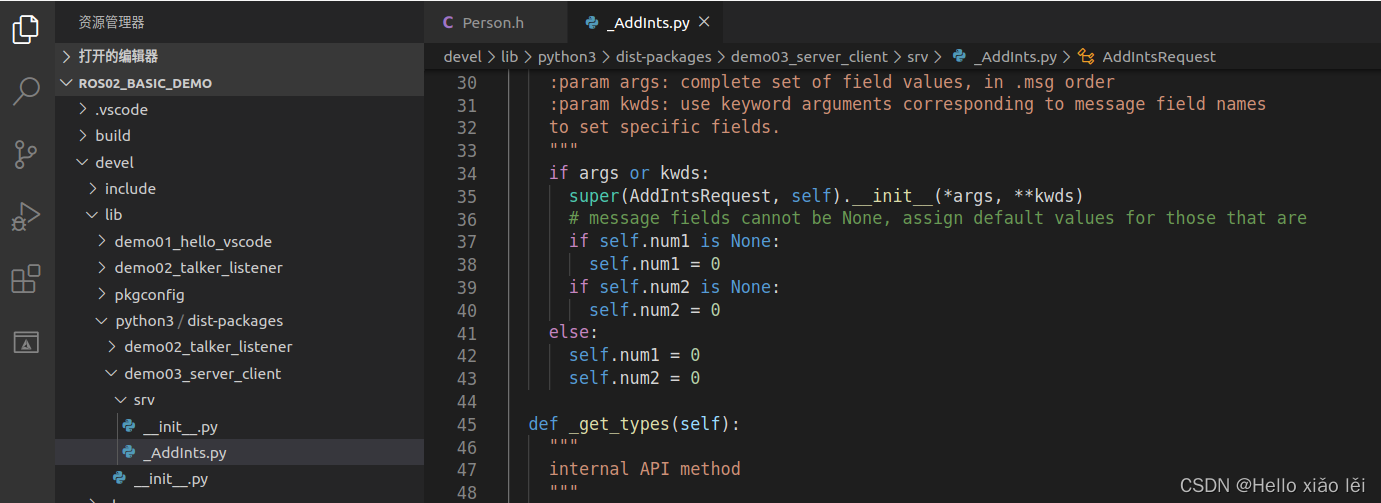
Task: Expand the include folder
Action: tap(239, 188)
